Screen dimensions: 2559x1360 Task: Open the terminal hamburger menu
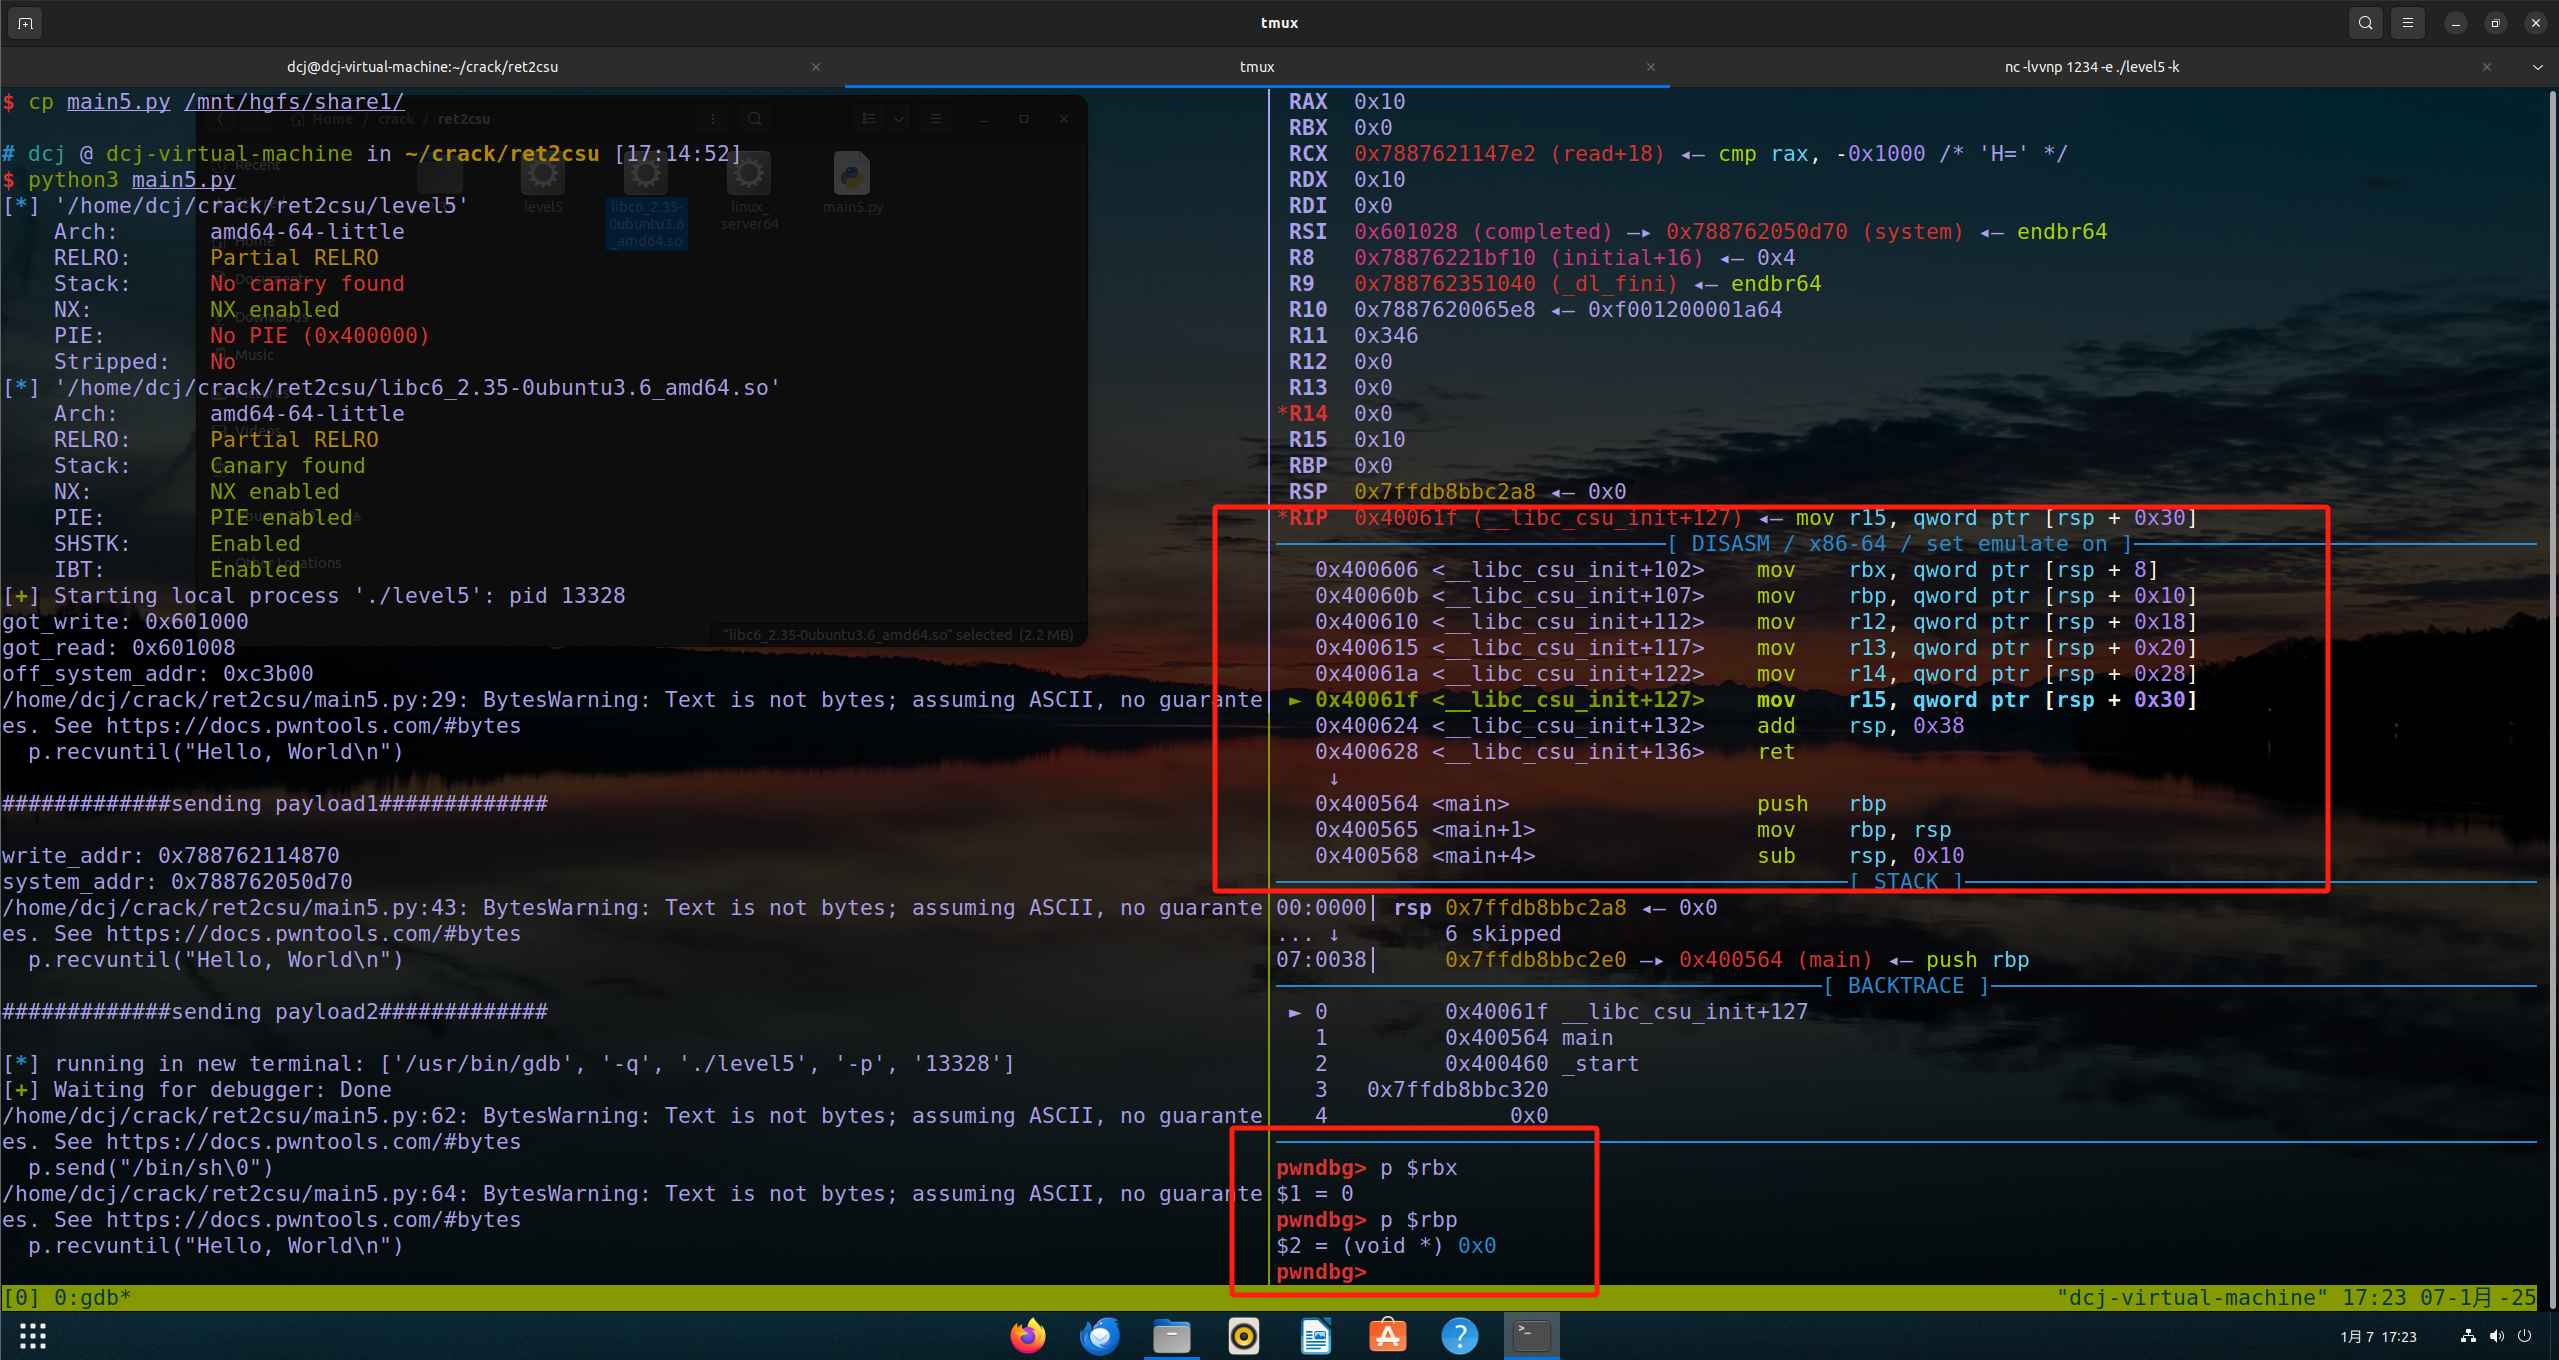[2408, 23]
